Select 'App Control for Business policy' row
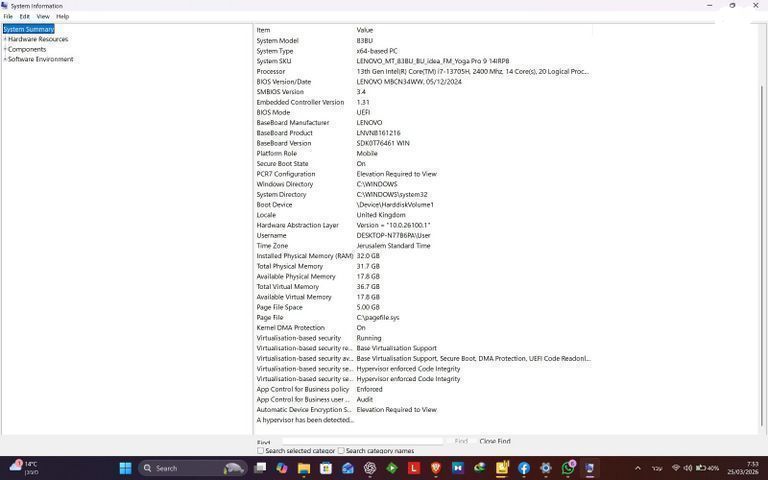 click(x=424, y=389)
